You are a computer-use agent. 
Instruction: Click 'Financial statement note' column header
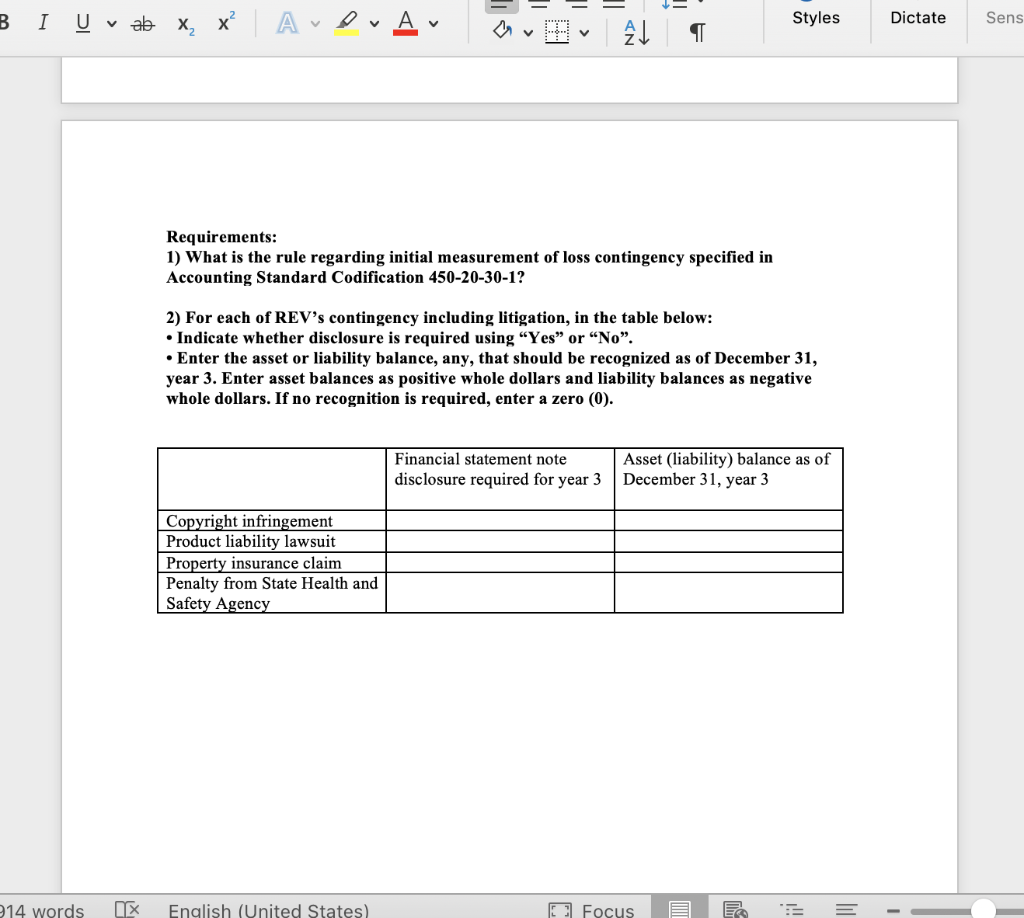click(498, 469)
